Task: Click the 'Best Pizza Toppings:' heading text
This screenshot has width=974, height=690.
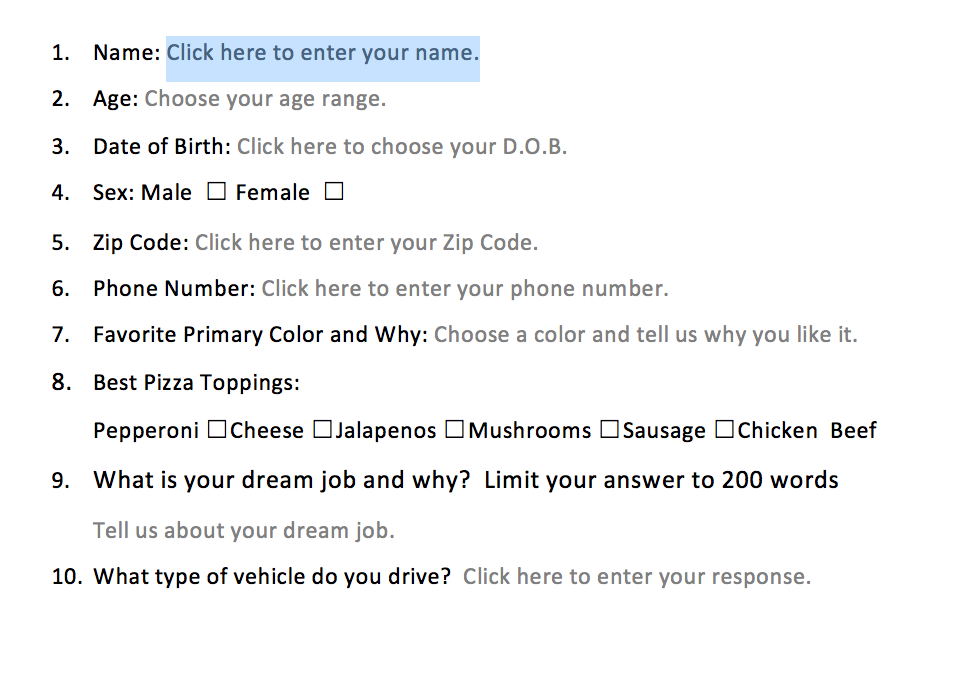Action: click(196, 383)
